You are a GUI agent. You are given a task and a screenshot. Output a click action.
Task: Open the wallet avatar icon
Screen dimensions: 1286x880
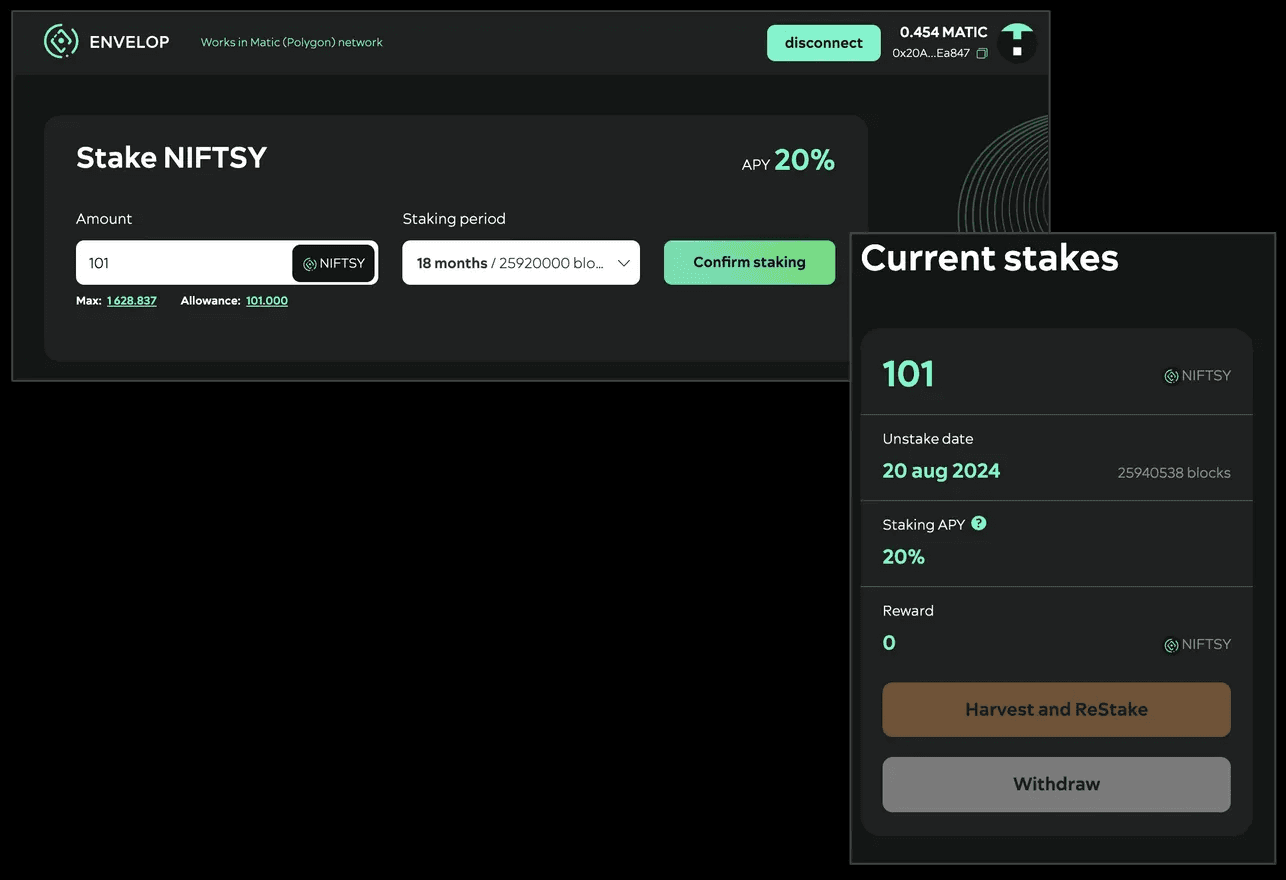click(1017, 43)
